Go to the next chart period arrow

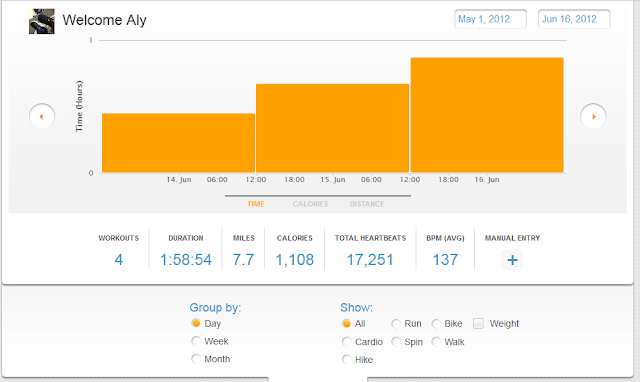pyautogui.click(x=593, y=116)
